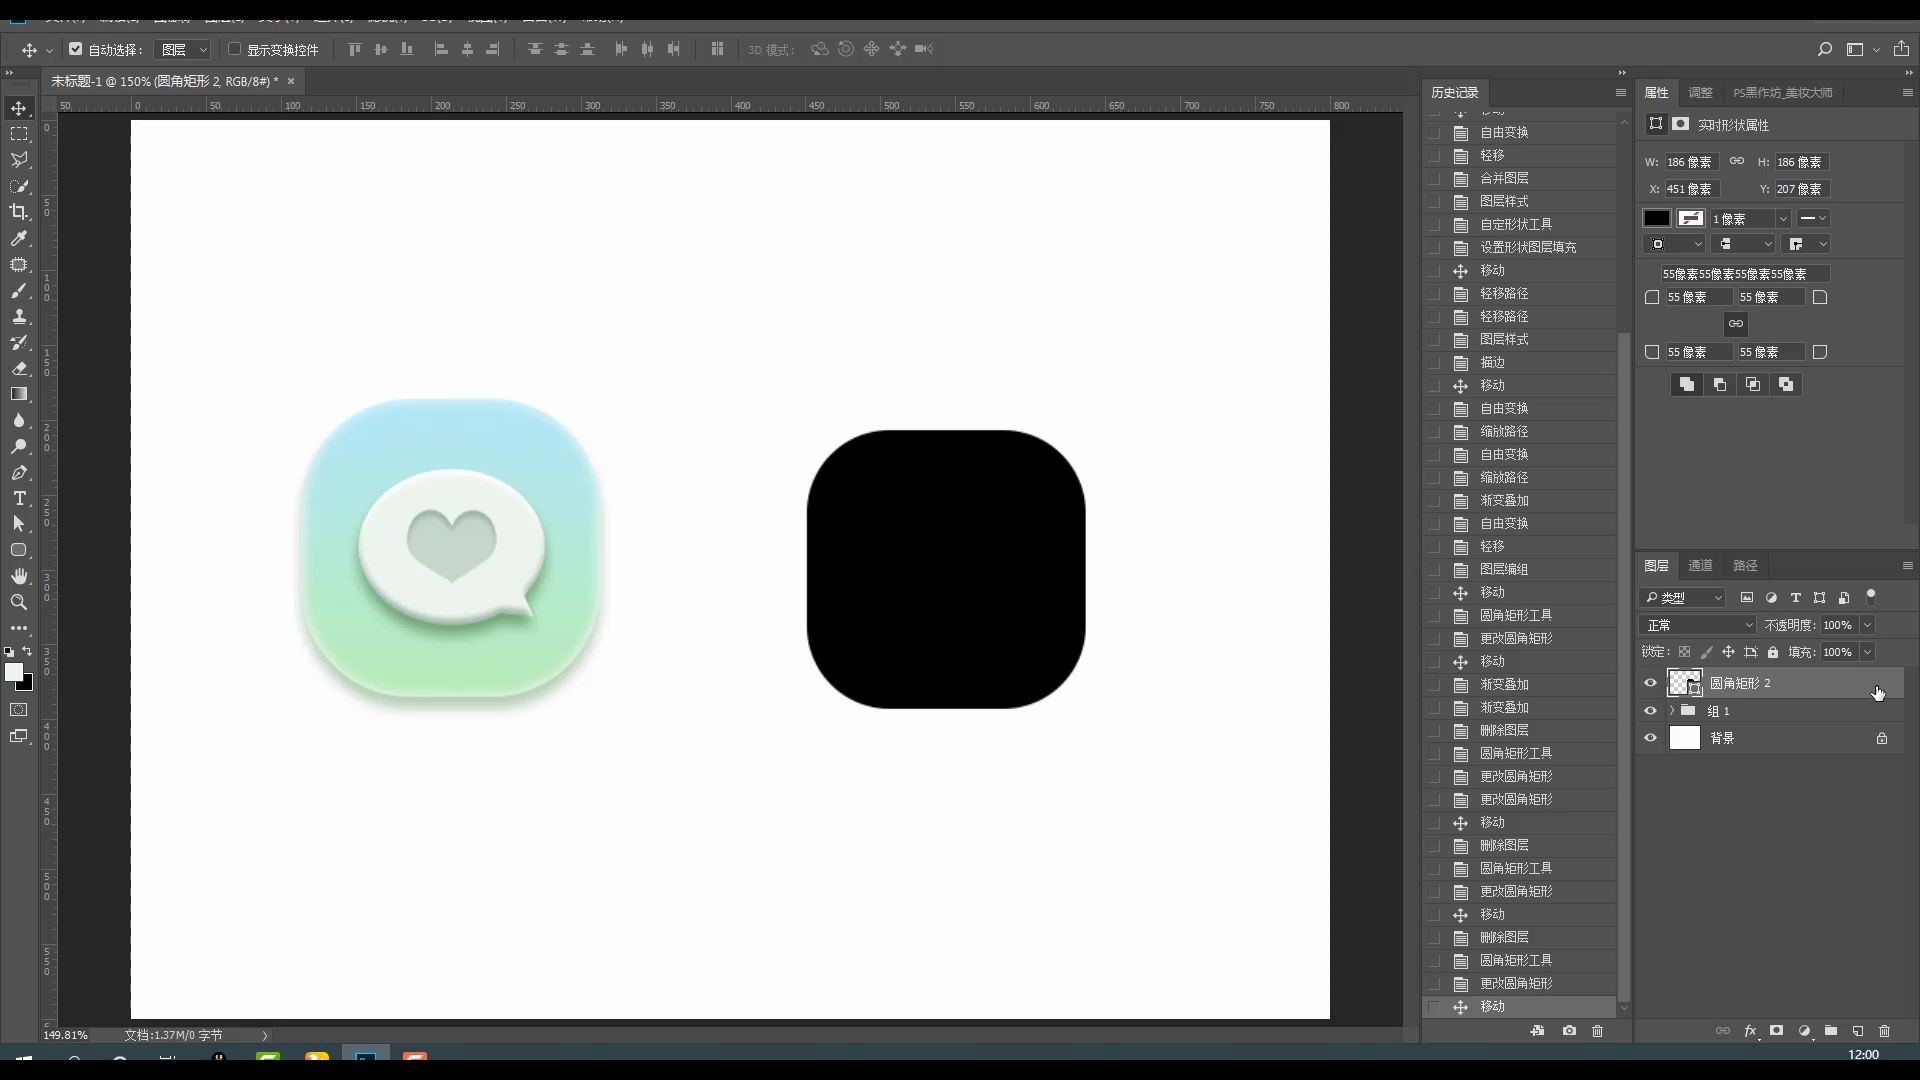Select the Zoom tool

(19, 602)
